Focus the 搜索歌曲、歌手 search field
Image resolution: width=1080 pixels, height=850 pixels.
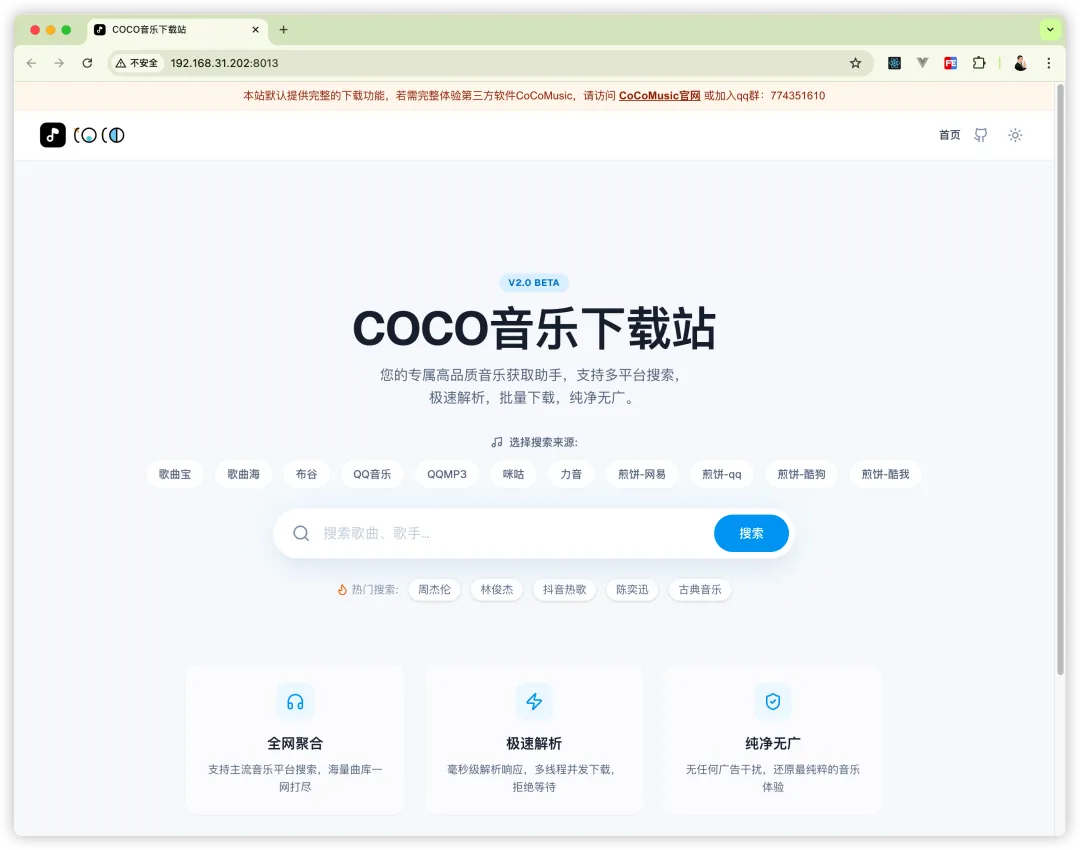coord(513,533)
